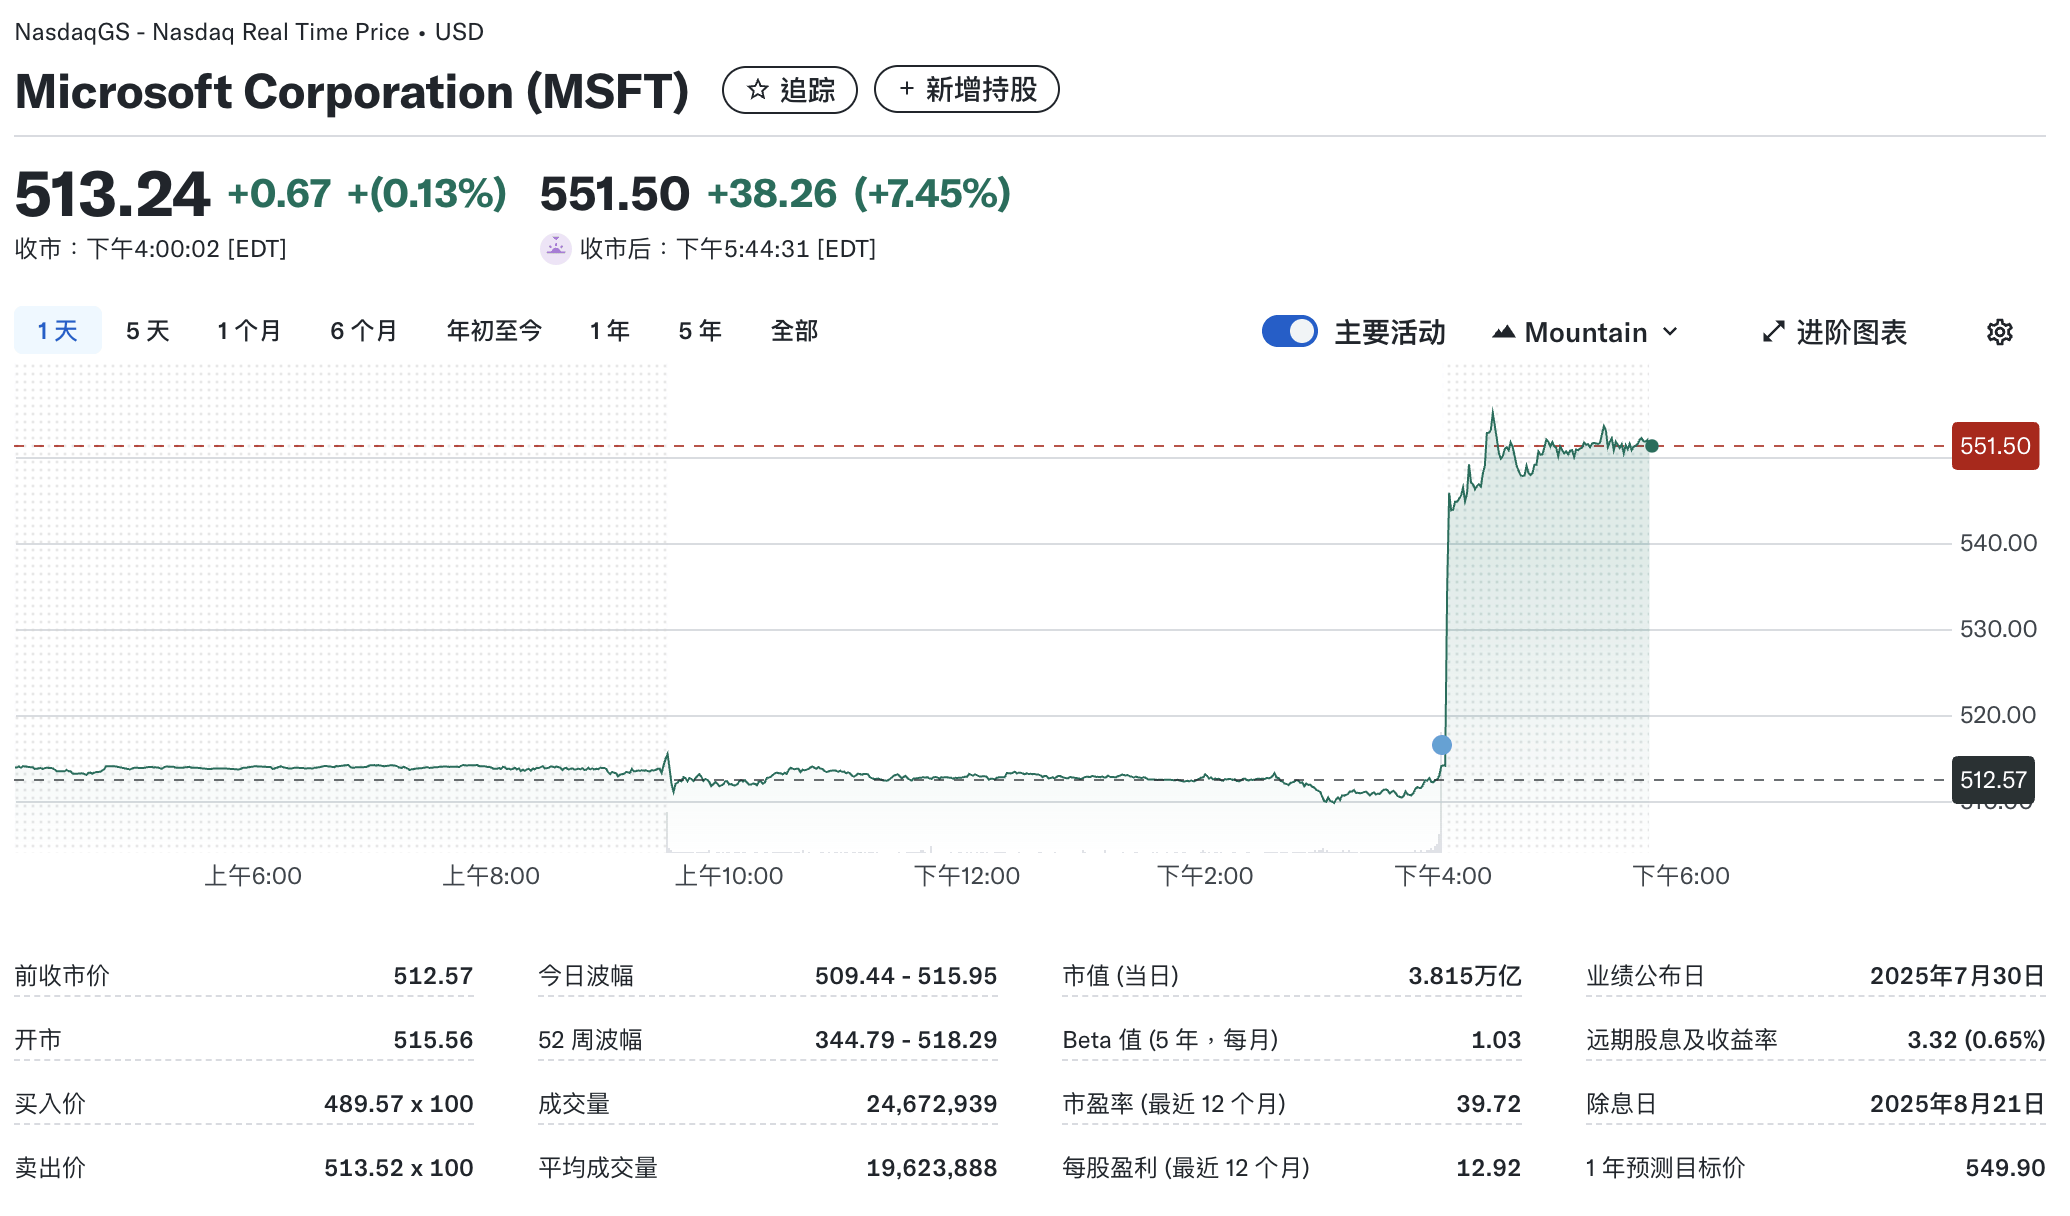Click the red 551.50 price tag
2070x1216 pixels.
pos(1994,446)
